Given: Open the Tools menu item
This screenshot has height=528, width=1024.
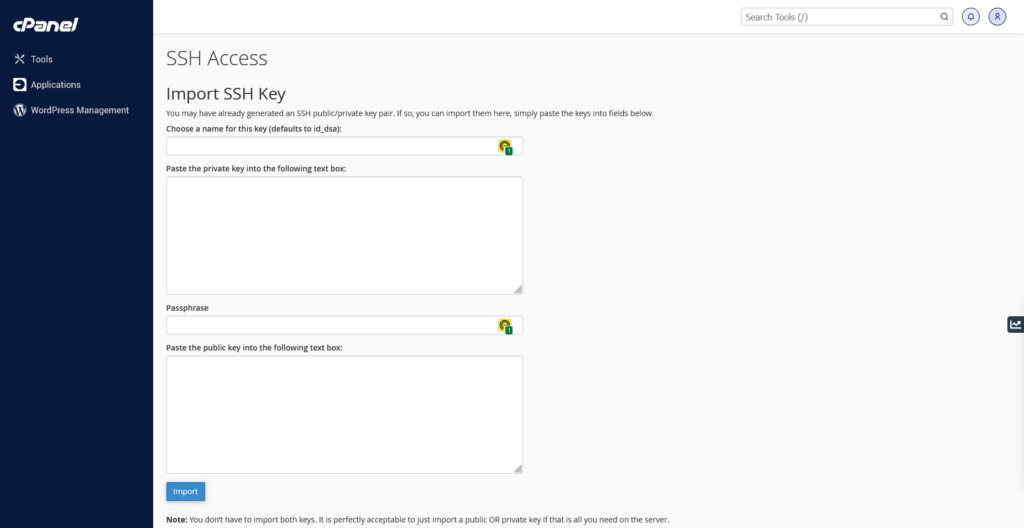Looking at the screenshot, I should click(42, 59).
